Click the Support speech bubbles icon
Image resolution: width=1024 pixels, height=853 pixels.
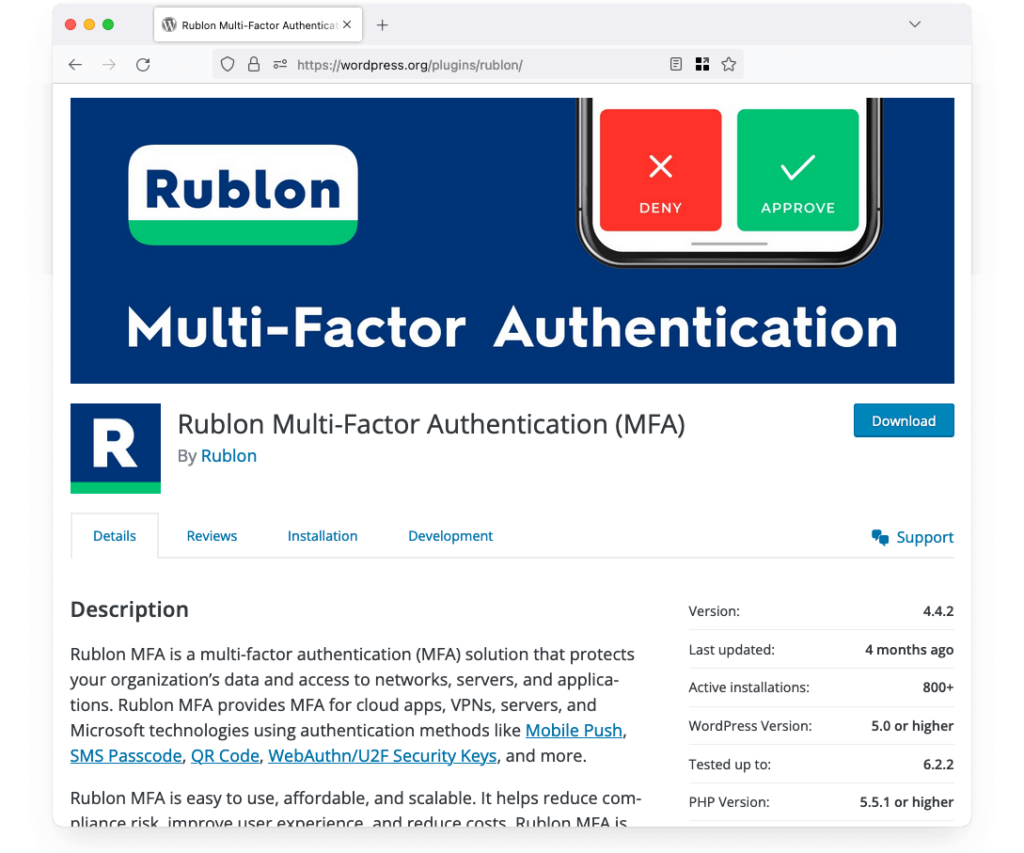pos(880,537)
